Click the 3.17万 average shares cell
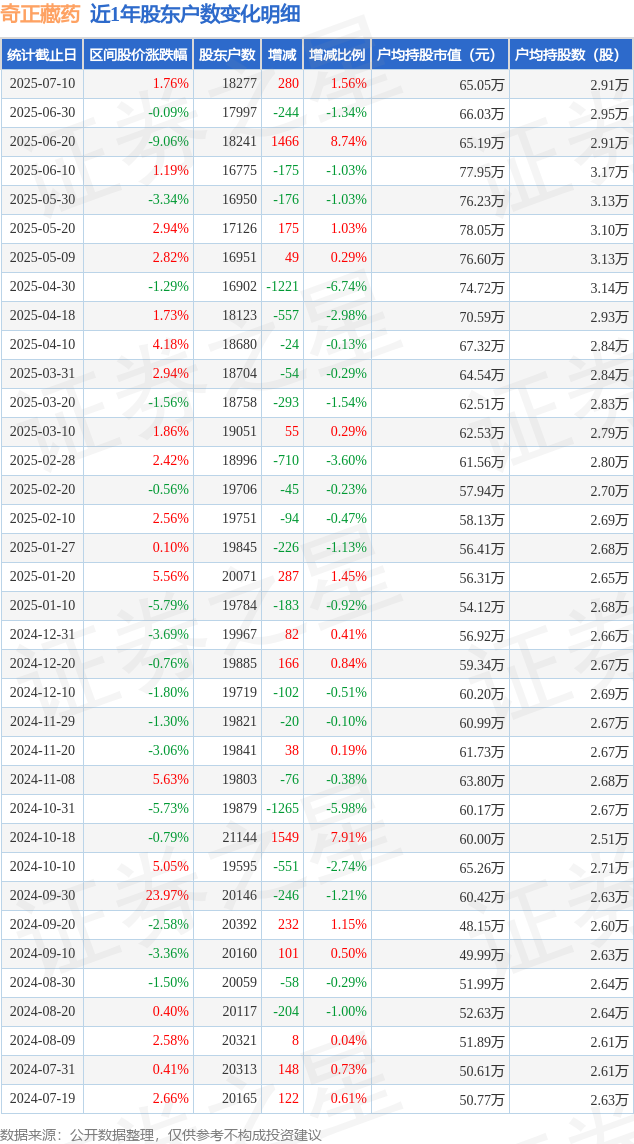This screenshot has height=1144, width=634. [571, 171]
